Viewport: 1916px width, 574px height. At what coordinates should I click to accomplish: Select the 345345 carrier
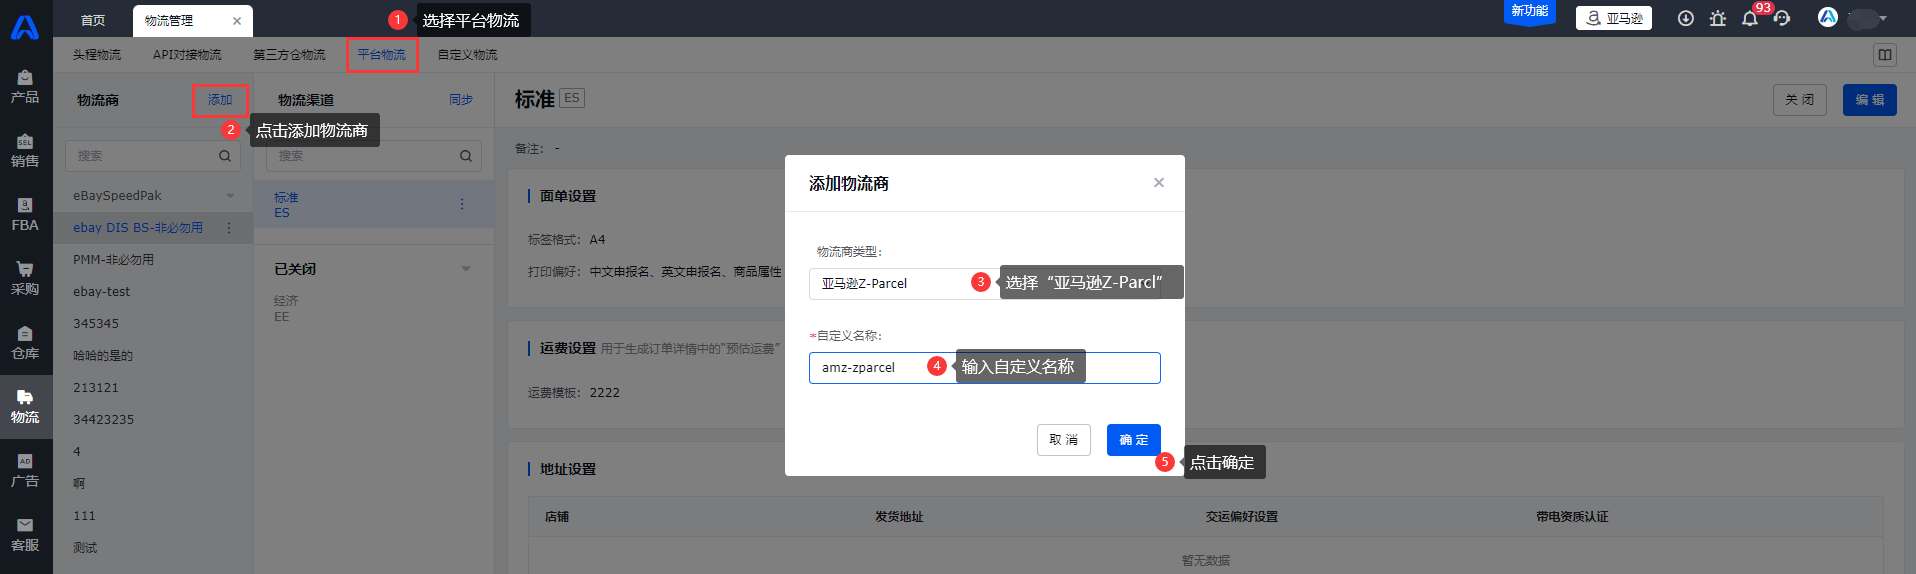(x=153, y=324)
